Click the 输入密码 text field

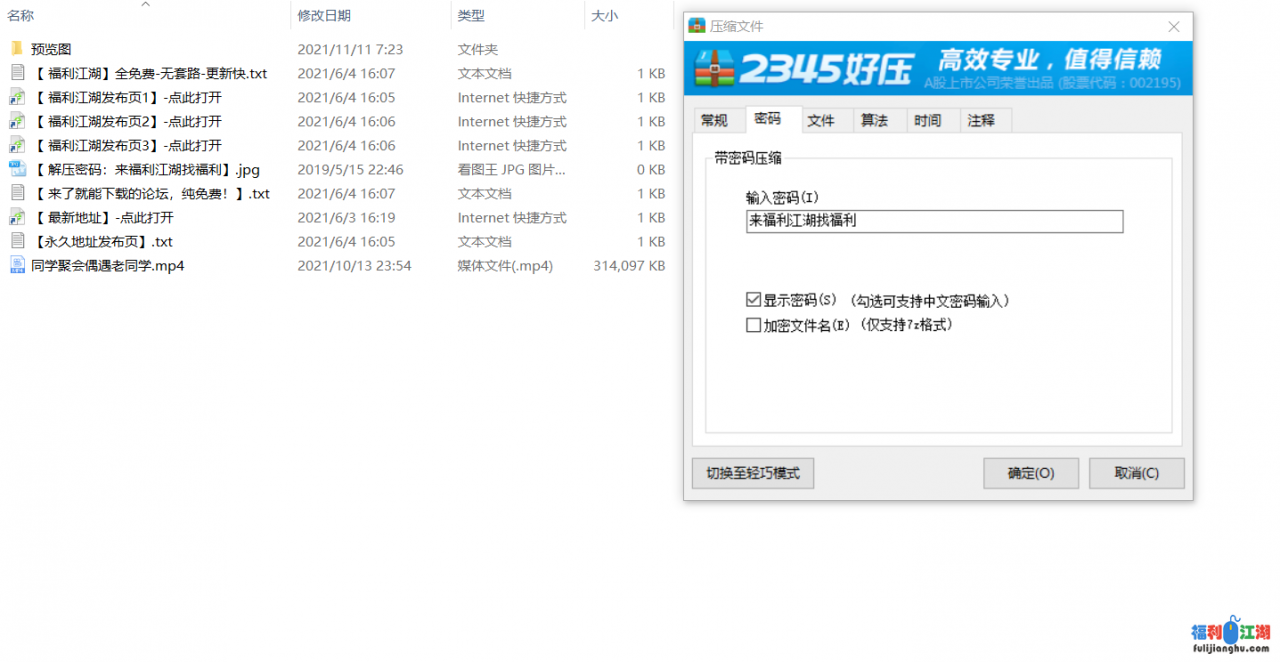[x=934, y=221]
